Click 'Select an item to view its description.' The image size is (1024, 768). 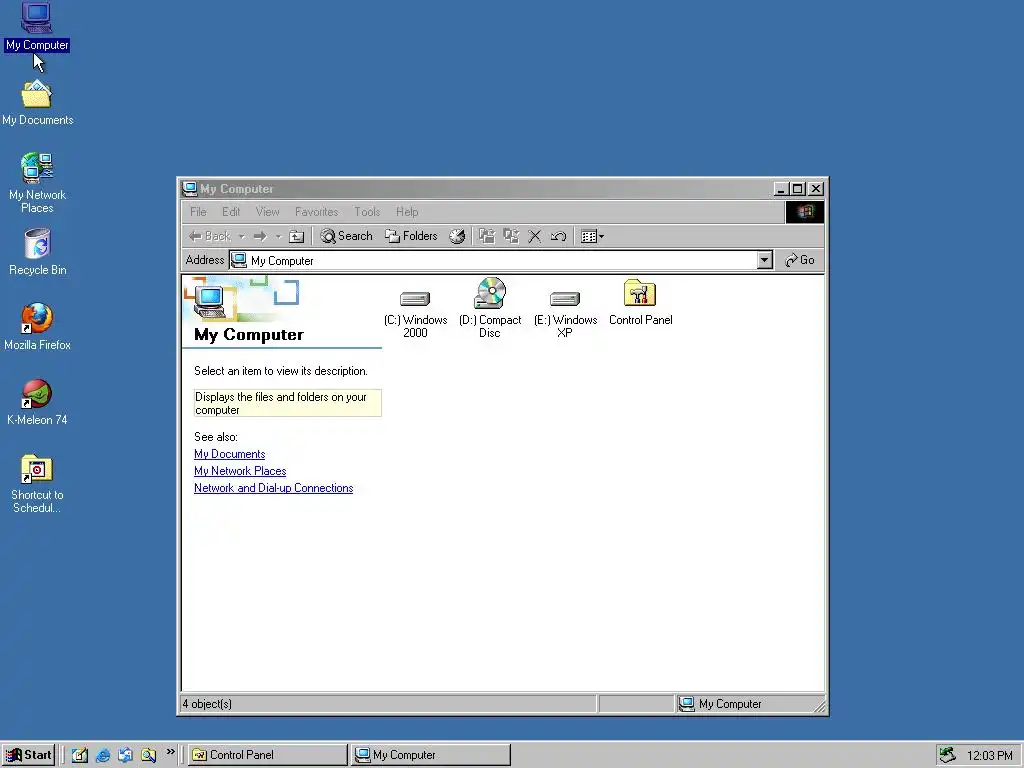tap(281, 371)
